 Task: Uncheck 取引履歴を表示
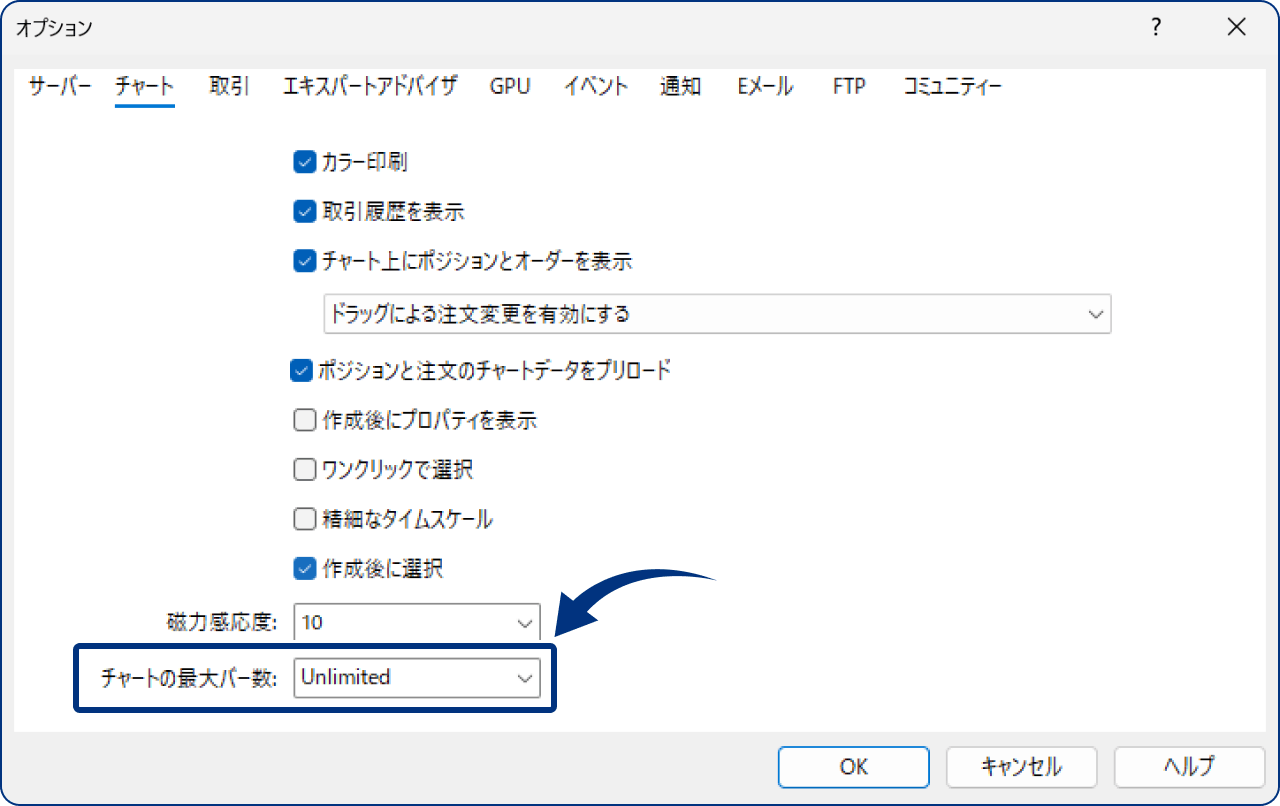pyautogui.click(x=303, y=211)
